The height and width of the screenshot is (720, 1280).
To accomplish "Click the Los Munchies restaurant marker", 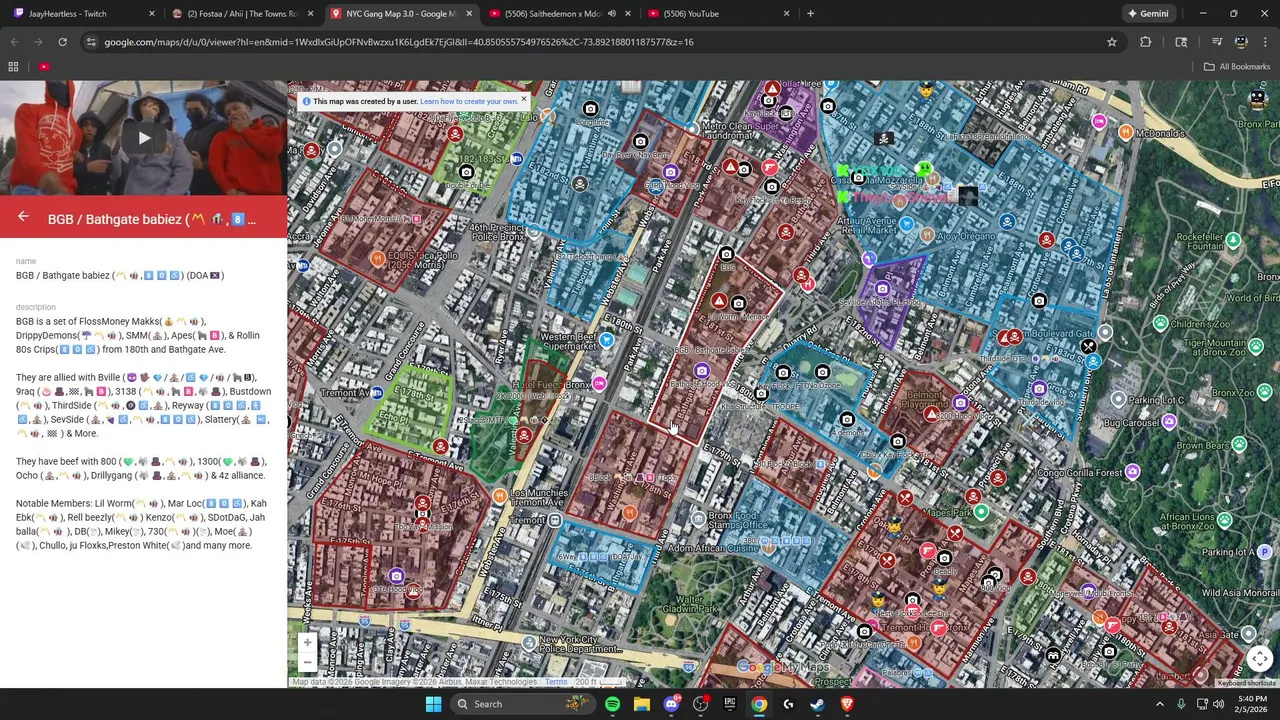I will [499, 495].
